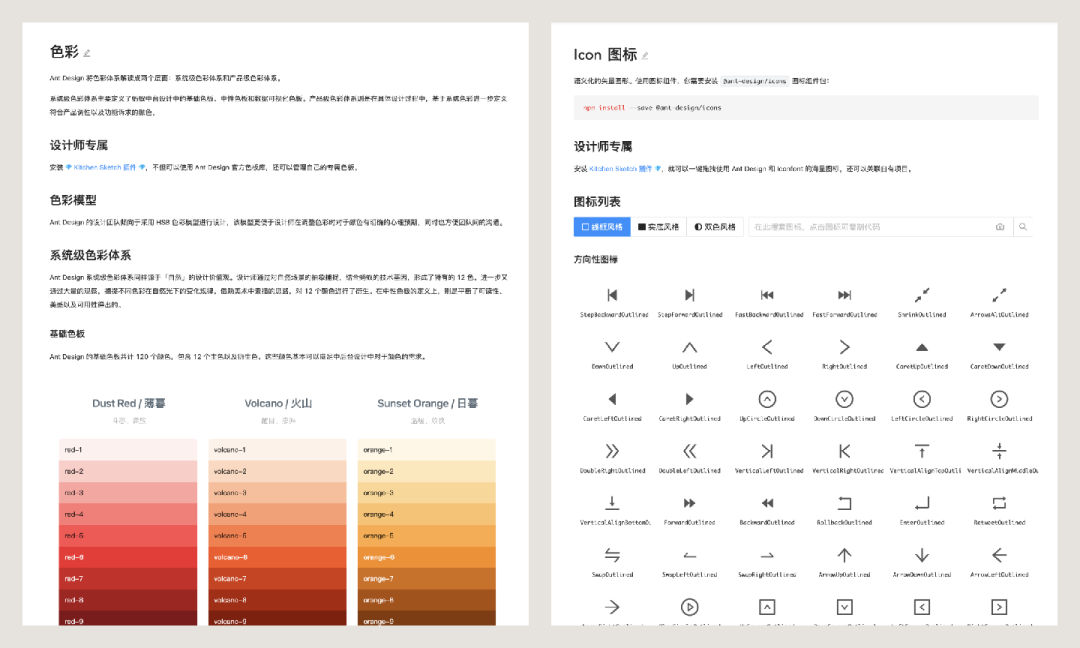The image size is (1080, 648).
Task: Switch to the two-tone style radio tab
Action: (715, 227)
